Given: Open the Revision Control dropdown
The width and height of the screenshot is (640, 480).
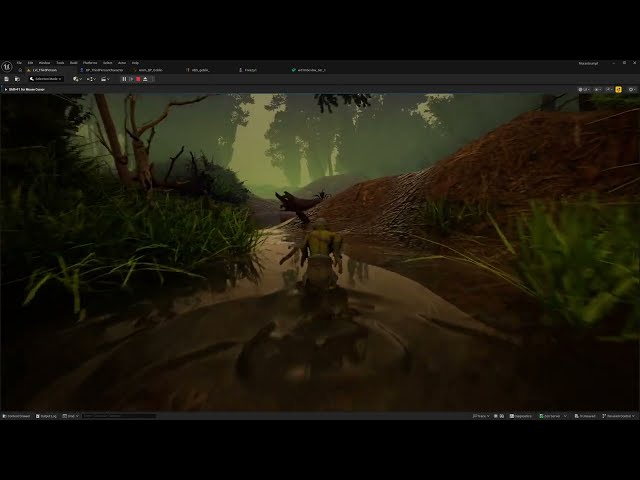Looking at the screenshot, I should [619, 416].
